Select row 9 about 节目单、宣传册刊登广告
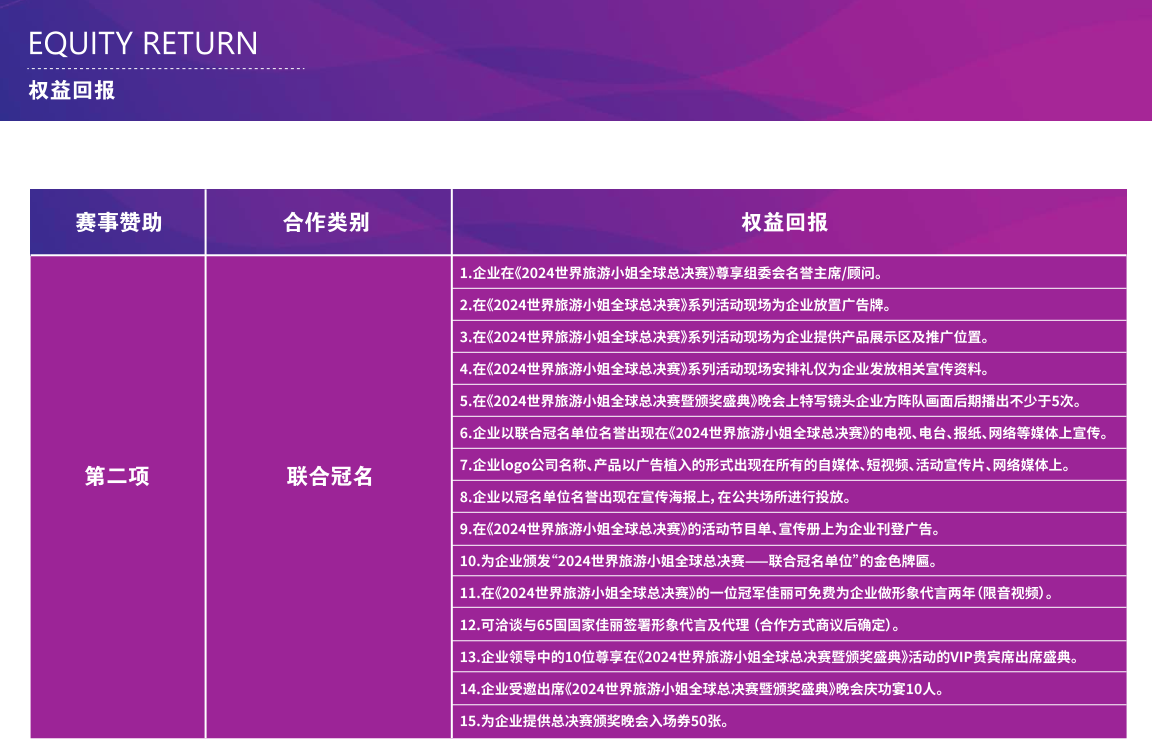 [789, 529]
